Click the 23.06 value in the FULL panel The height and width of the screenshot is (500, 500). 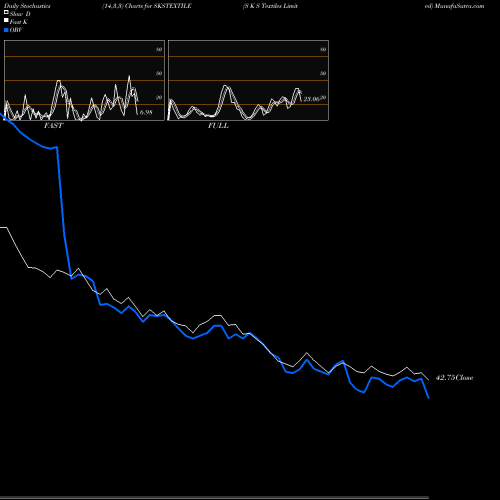click(311, 99)
